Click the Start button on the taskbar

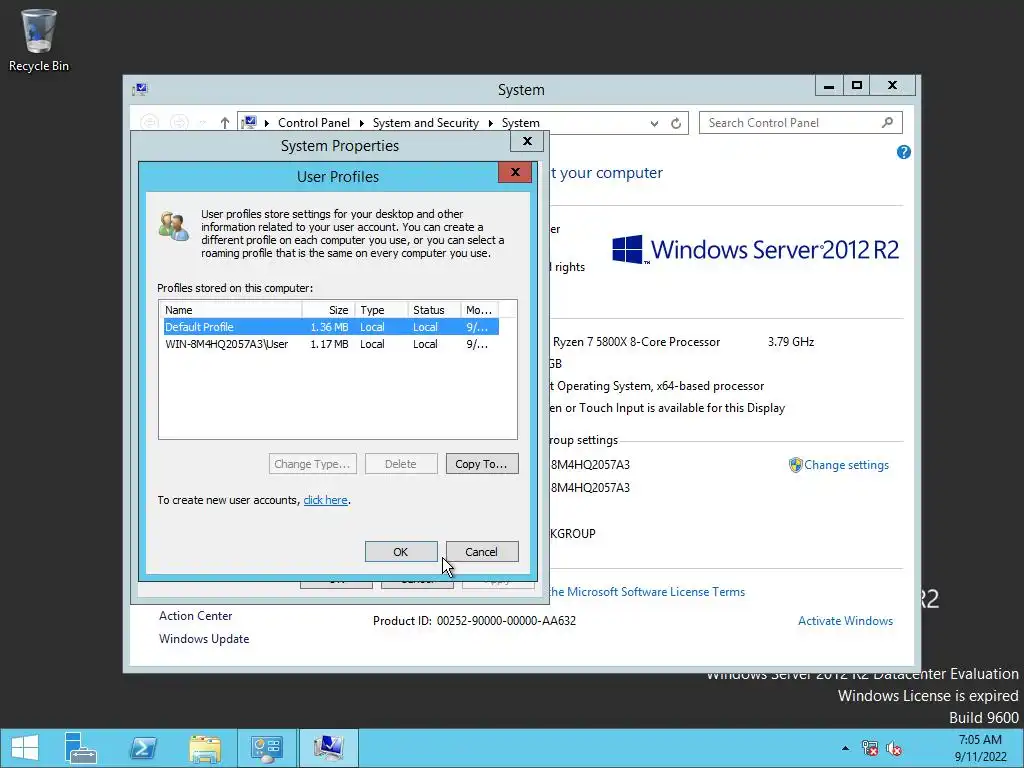tap(25, 748)
